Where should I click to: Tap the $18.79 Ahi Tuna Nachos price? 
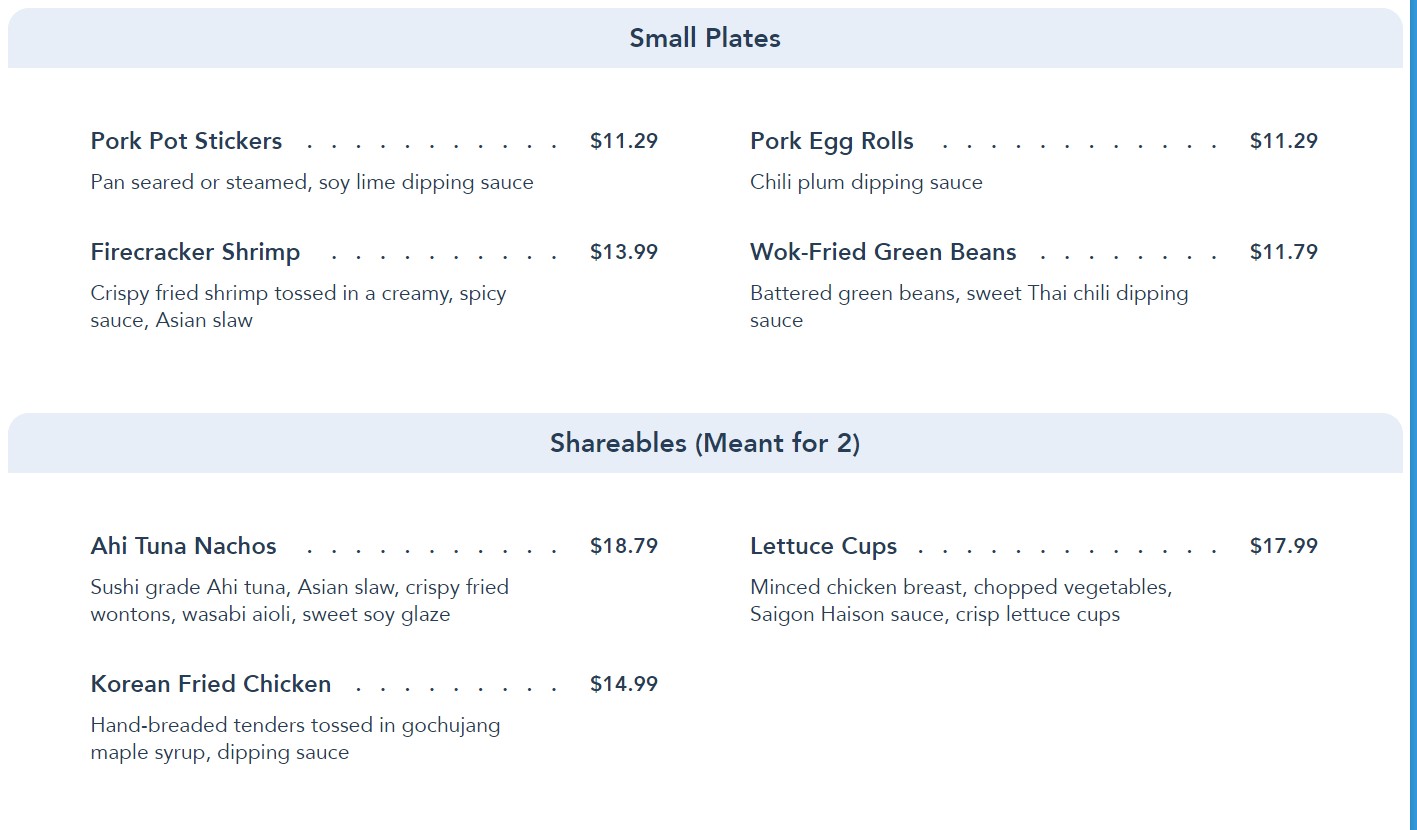click(x=624, y=546)
